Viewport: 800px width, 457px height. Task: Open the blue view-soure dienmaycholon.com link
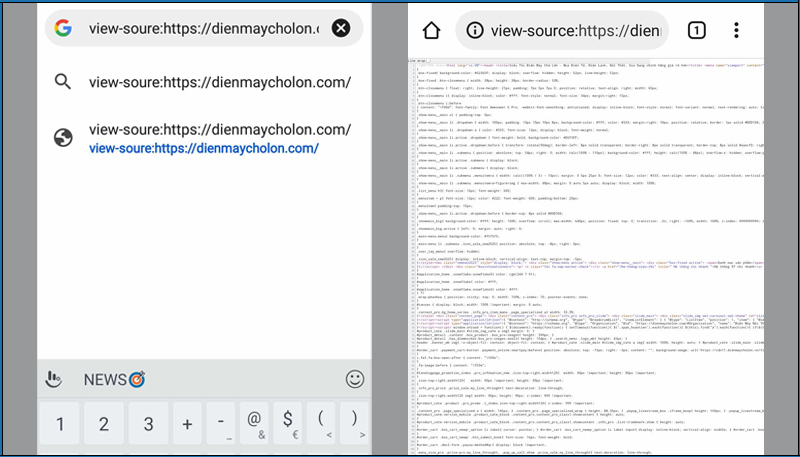(204, 148)
